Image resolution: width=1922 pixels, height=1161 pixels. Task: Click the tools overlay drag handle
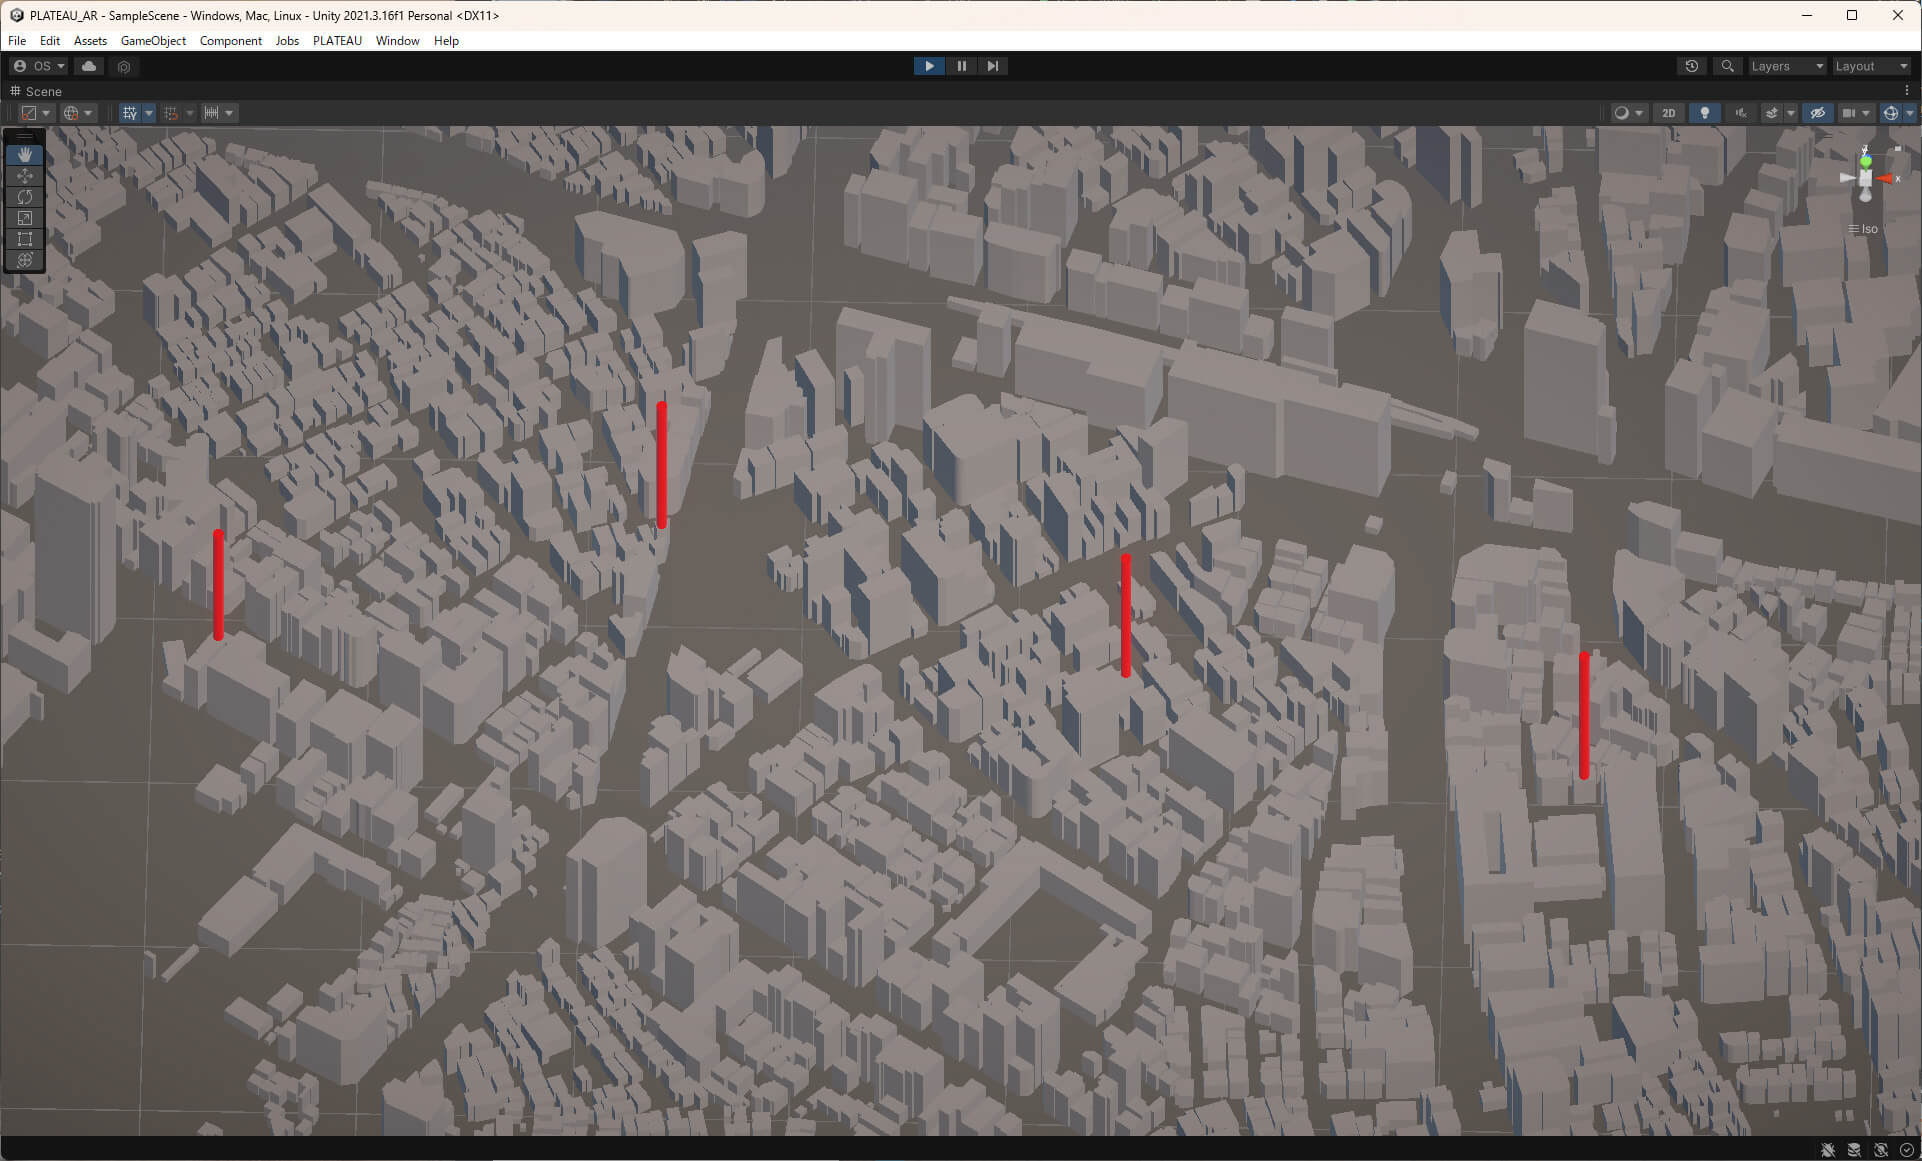25,136
